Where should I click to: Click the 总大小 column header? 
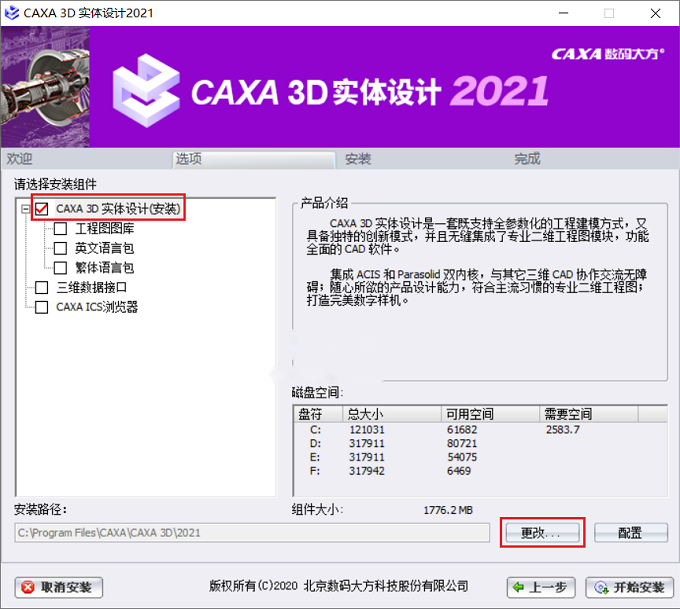(392, 414)
